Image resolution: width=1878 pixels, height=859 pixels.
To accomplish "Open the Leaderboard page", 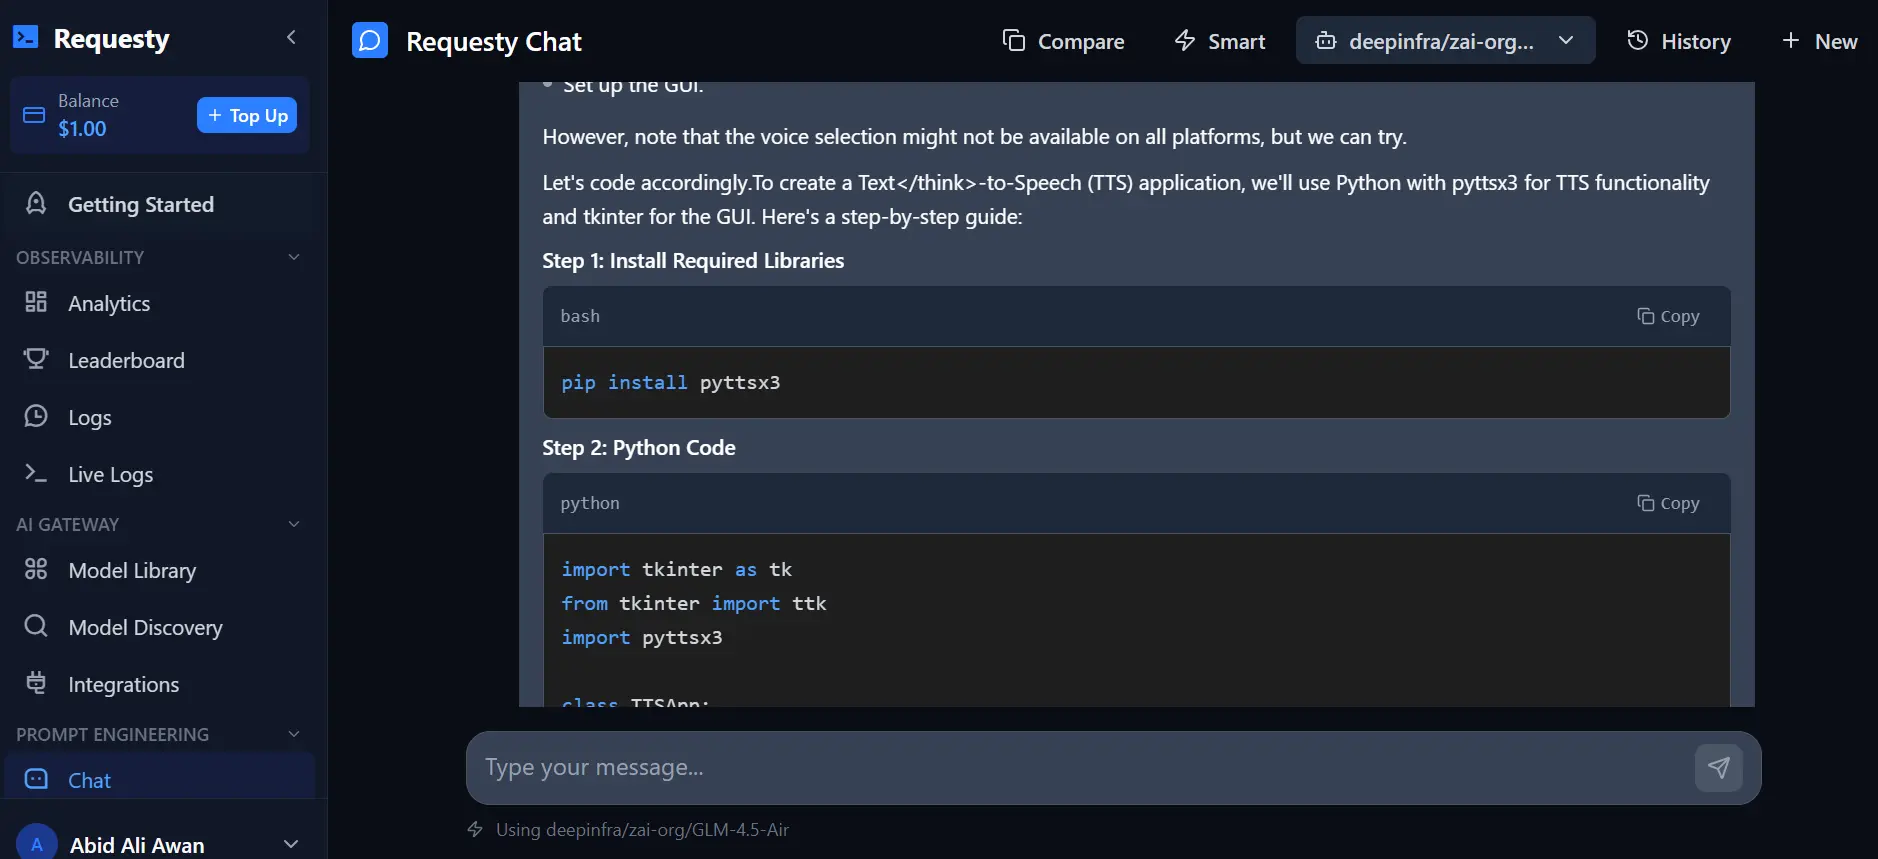I will point(126,360).
